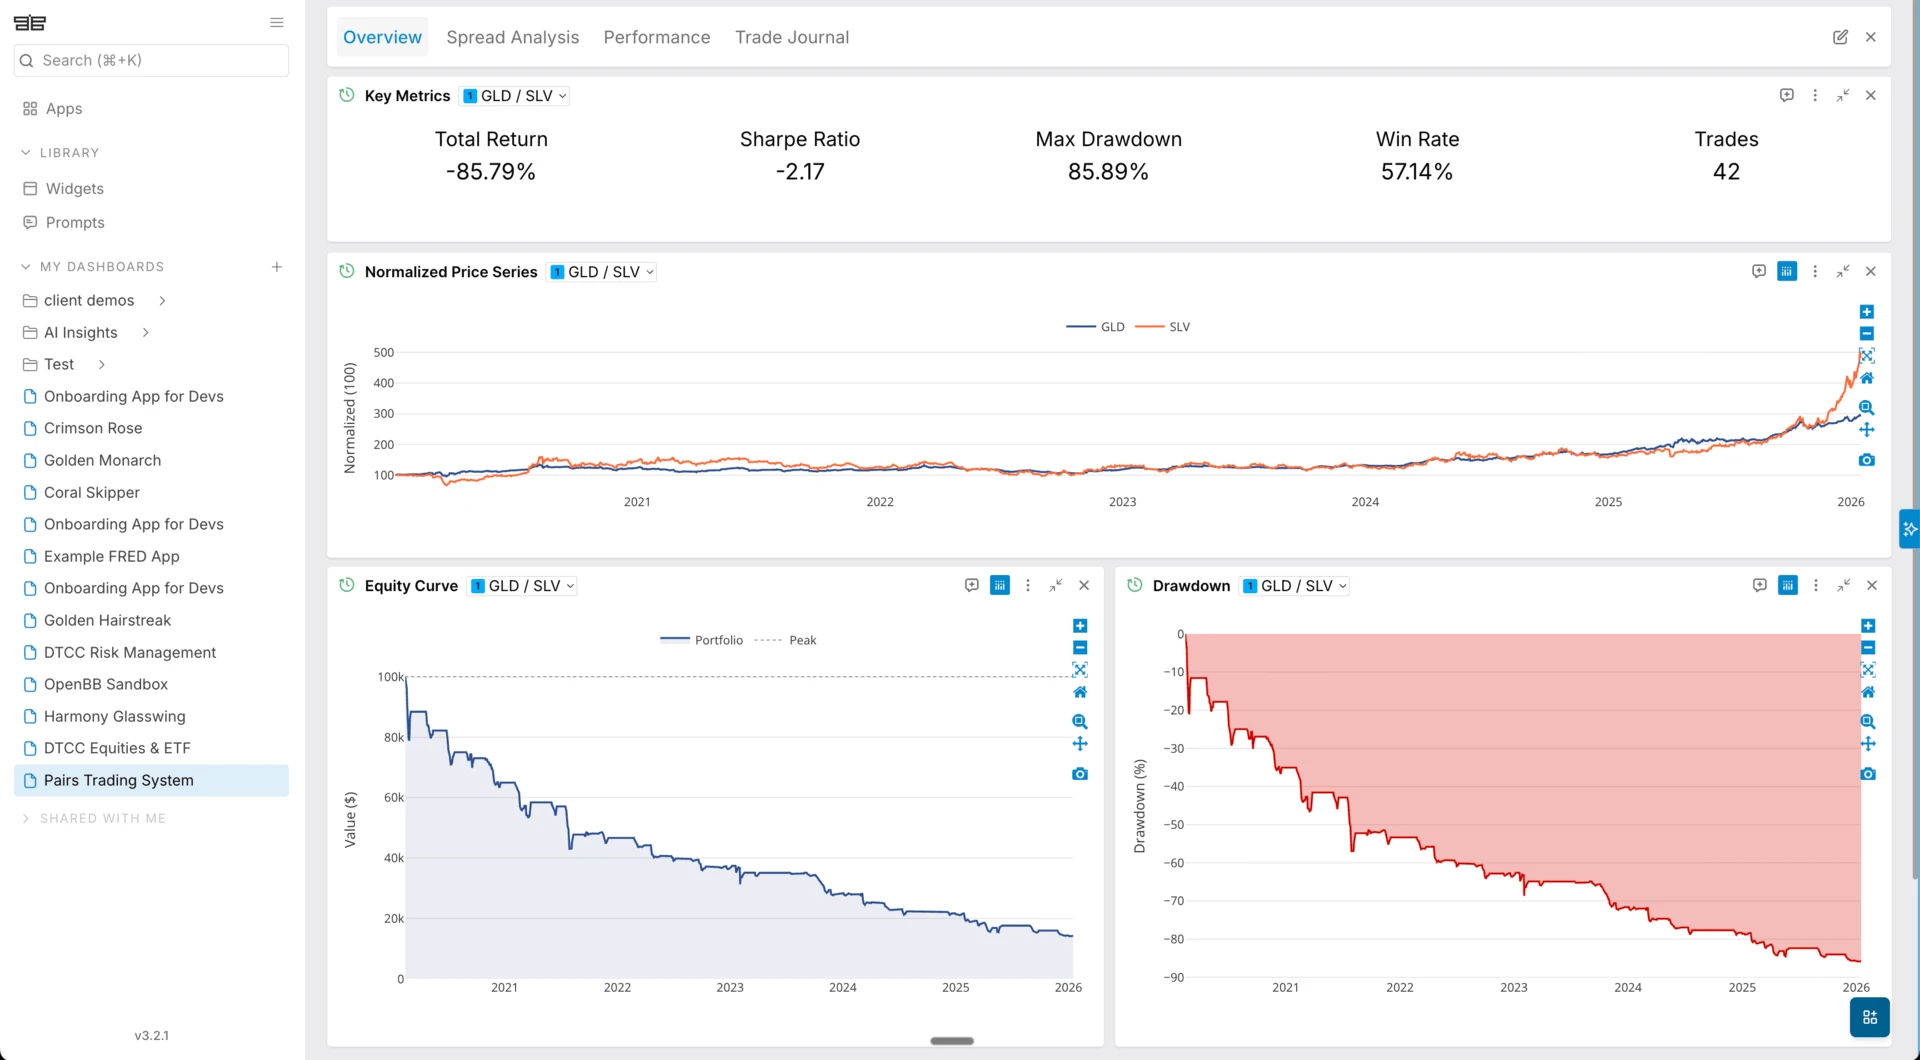Toggle Peak line in Equity Curve legend
Image resolution: width=1920 pixels, height=1060 pixels.
tap(785, 640)
